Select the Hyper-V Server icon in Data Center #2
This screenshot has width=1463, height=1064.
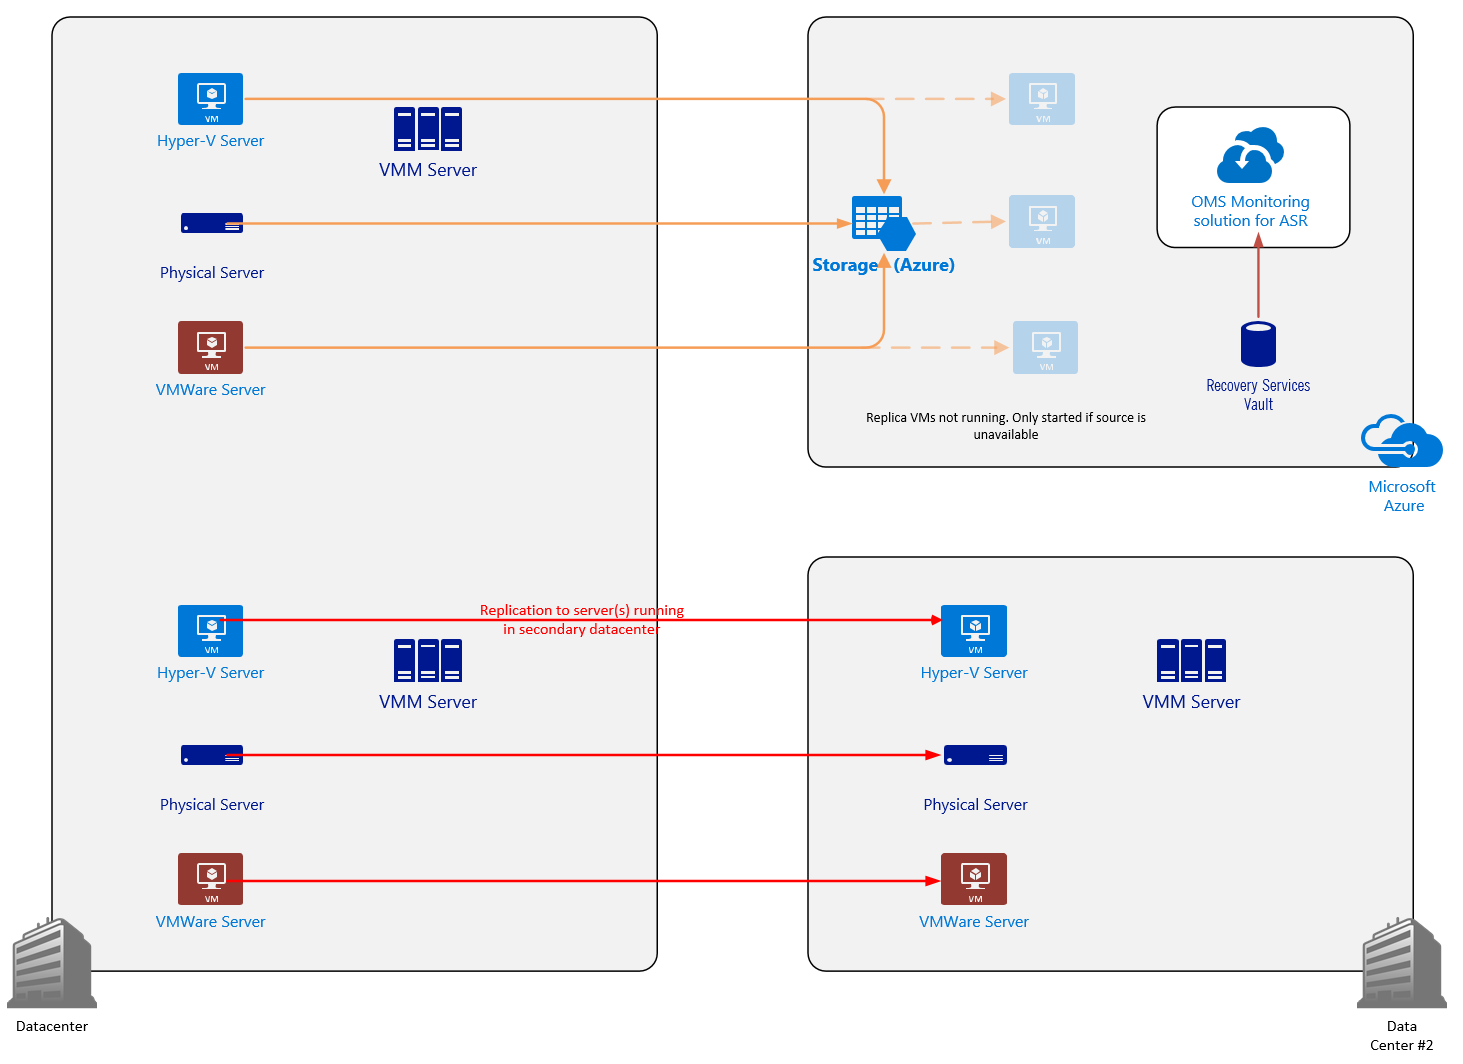coord(974,631)
